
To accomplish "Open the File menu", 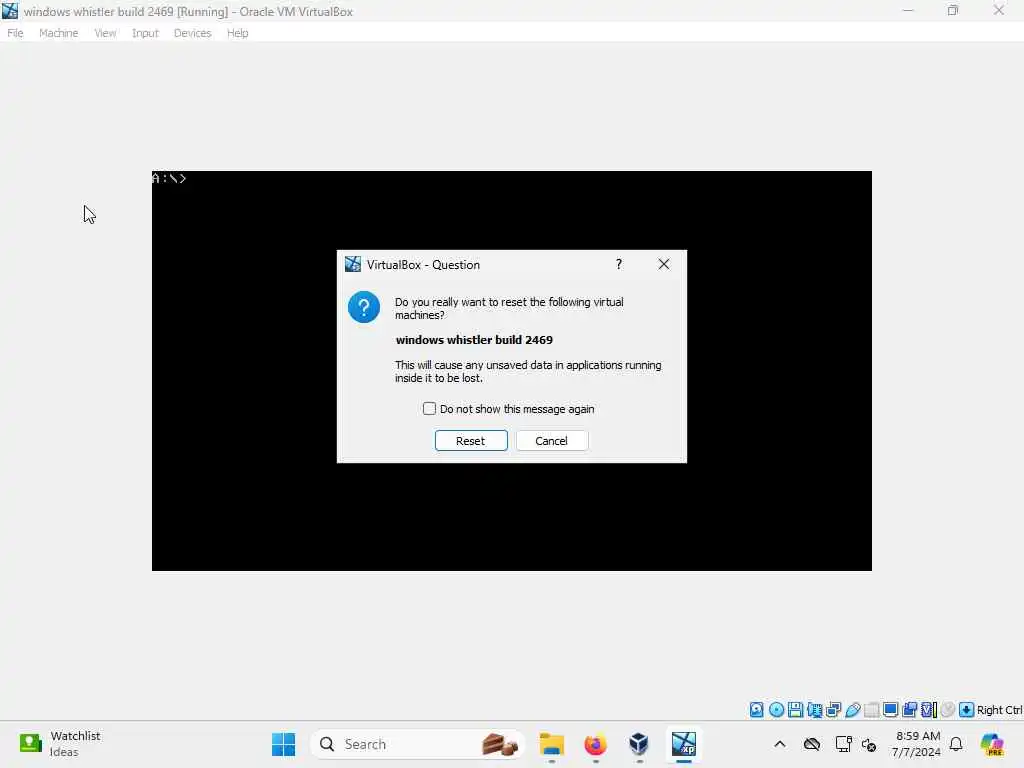I will pos(15,33).
